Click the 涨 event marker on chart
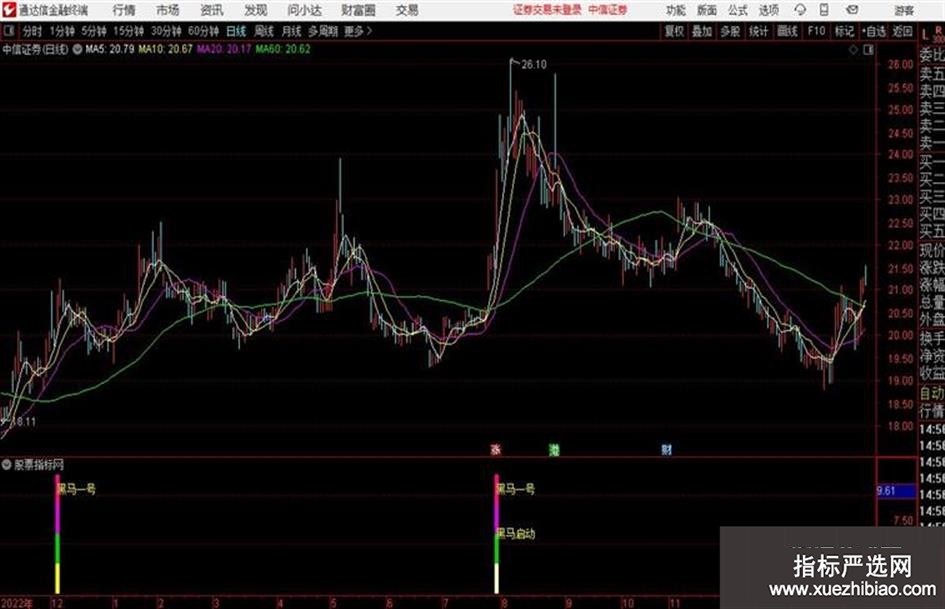 (x=496, y=449)
